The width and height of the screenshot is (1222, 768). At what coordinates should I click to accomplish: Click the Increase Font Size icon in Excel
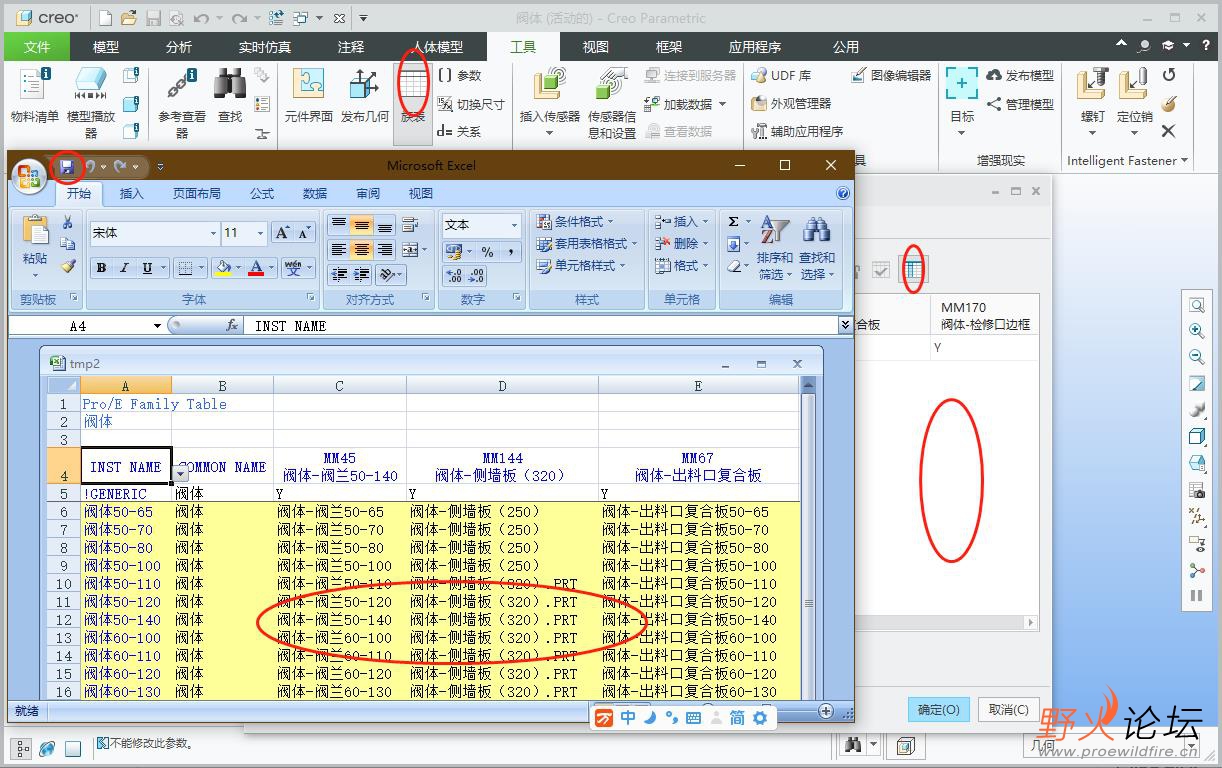click(x=282, y=233)
